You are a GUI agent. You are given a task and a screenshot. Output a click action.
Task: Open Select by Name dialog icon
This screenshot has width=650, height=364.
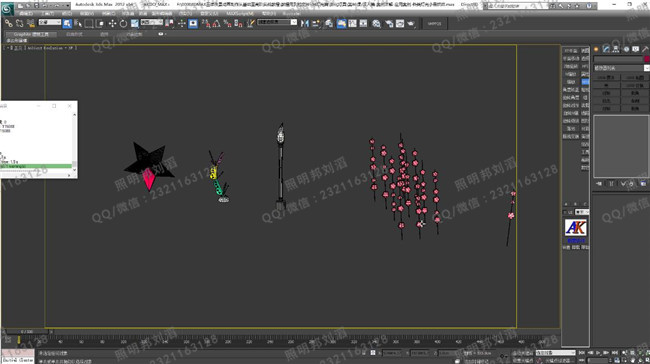pyautogui.click(x=78, y=24)
